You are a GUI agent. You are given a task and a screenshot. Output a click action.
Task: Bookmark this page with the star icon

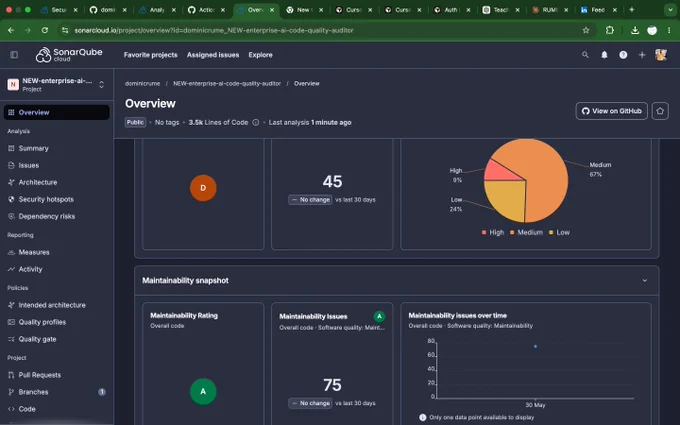586,30
